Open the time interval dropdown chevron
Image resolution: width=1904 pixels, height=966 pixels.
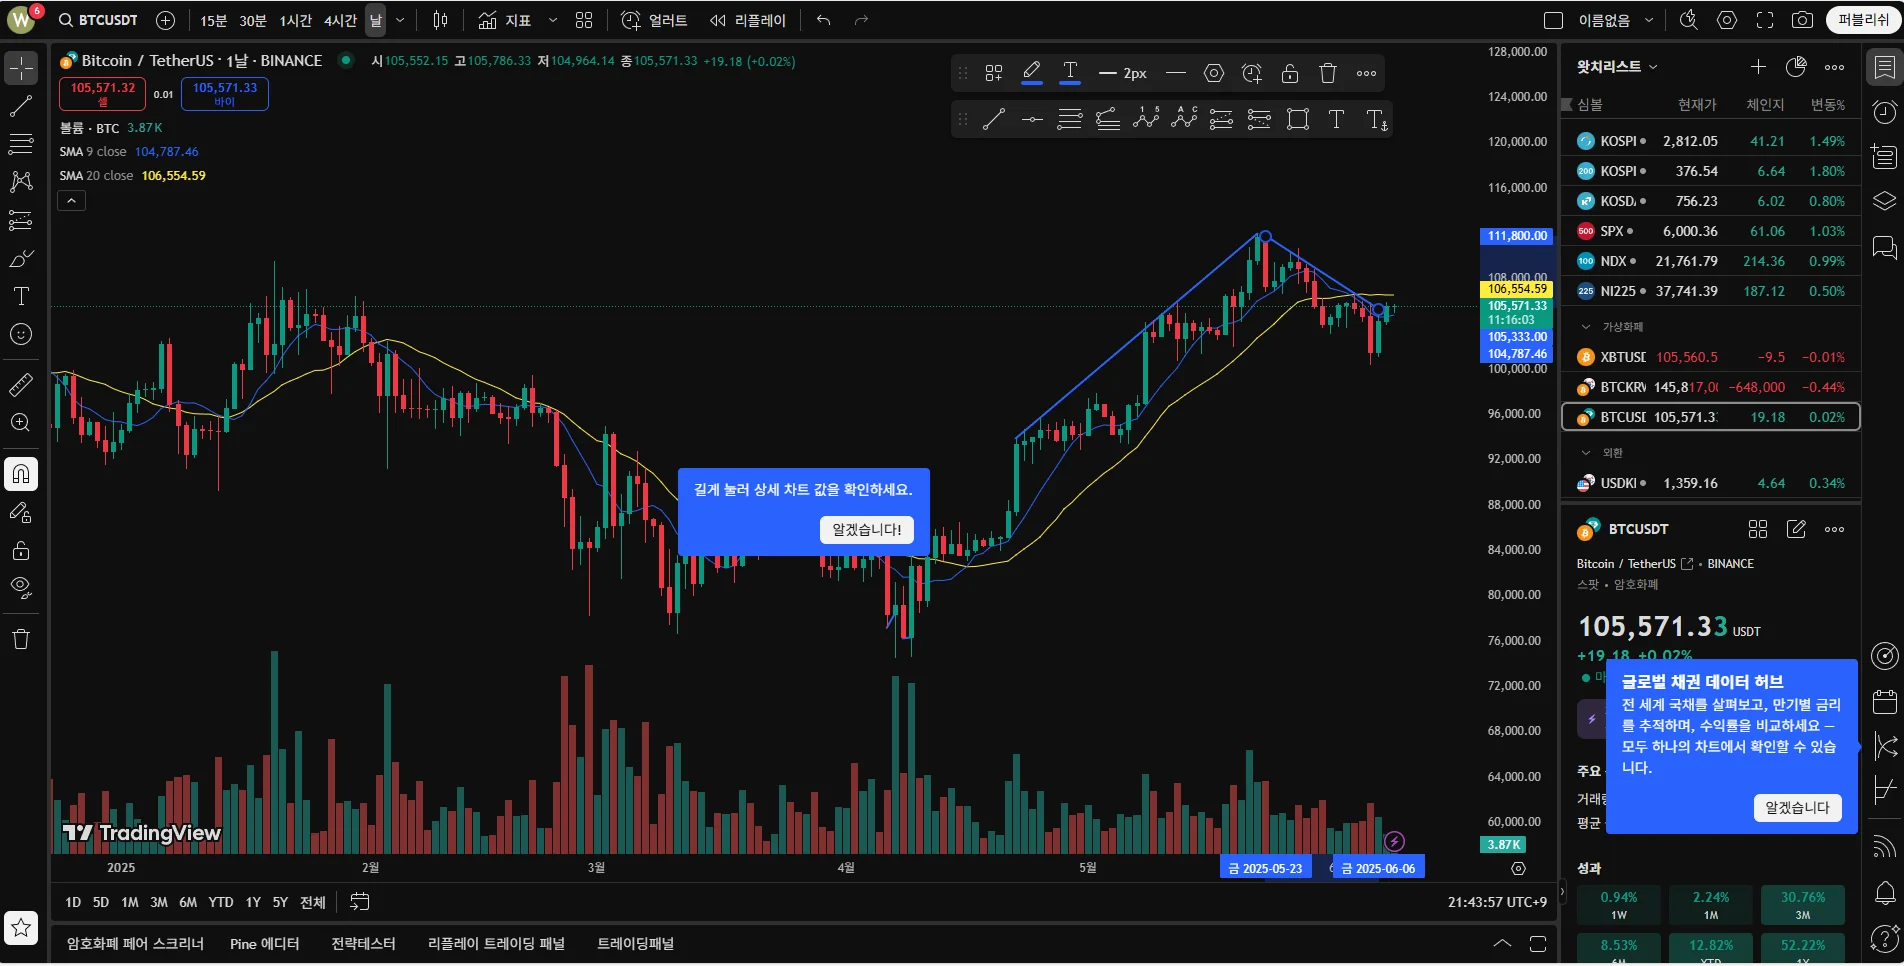(400, 20)
